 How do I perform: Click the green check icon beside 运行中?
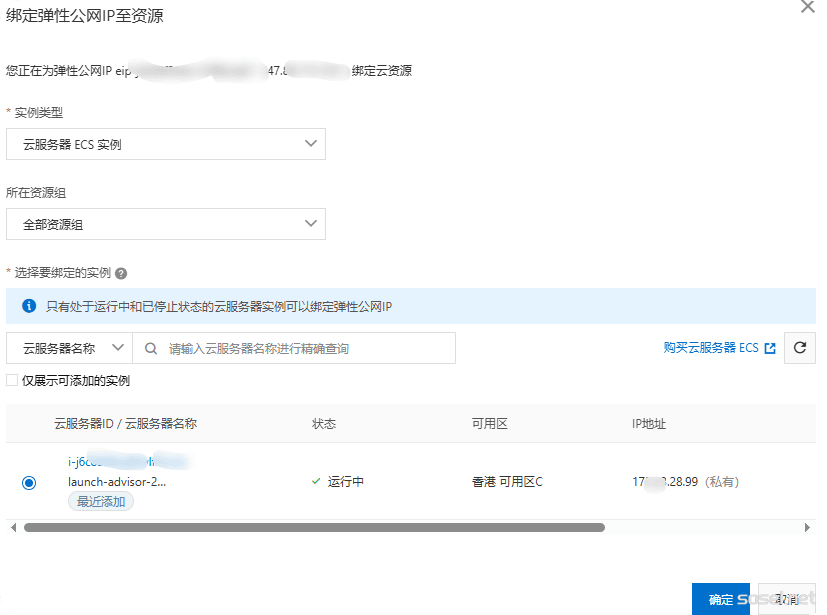point(316,482)
